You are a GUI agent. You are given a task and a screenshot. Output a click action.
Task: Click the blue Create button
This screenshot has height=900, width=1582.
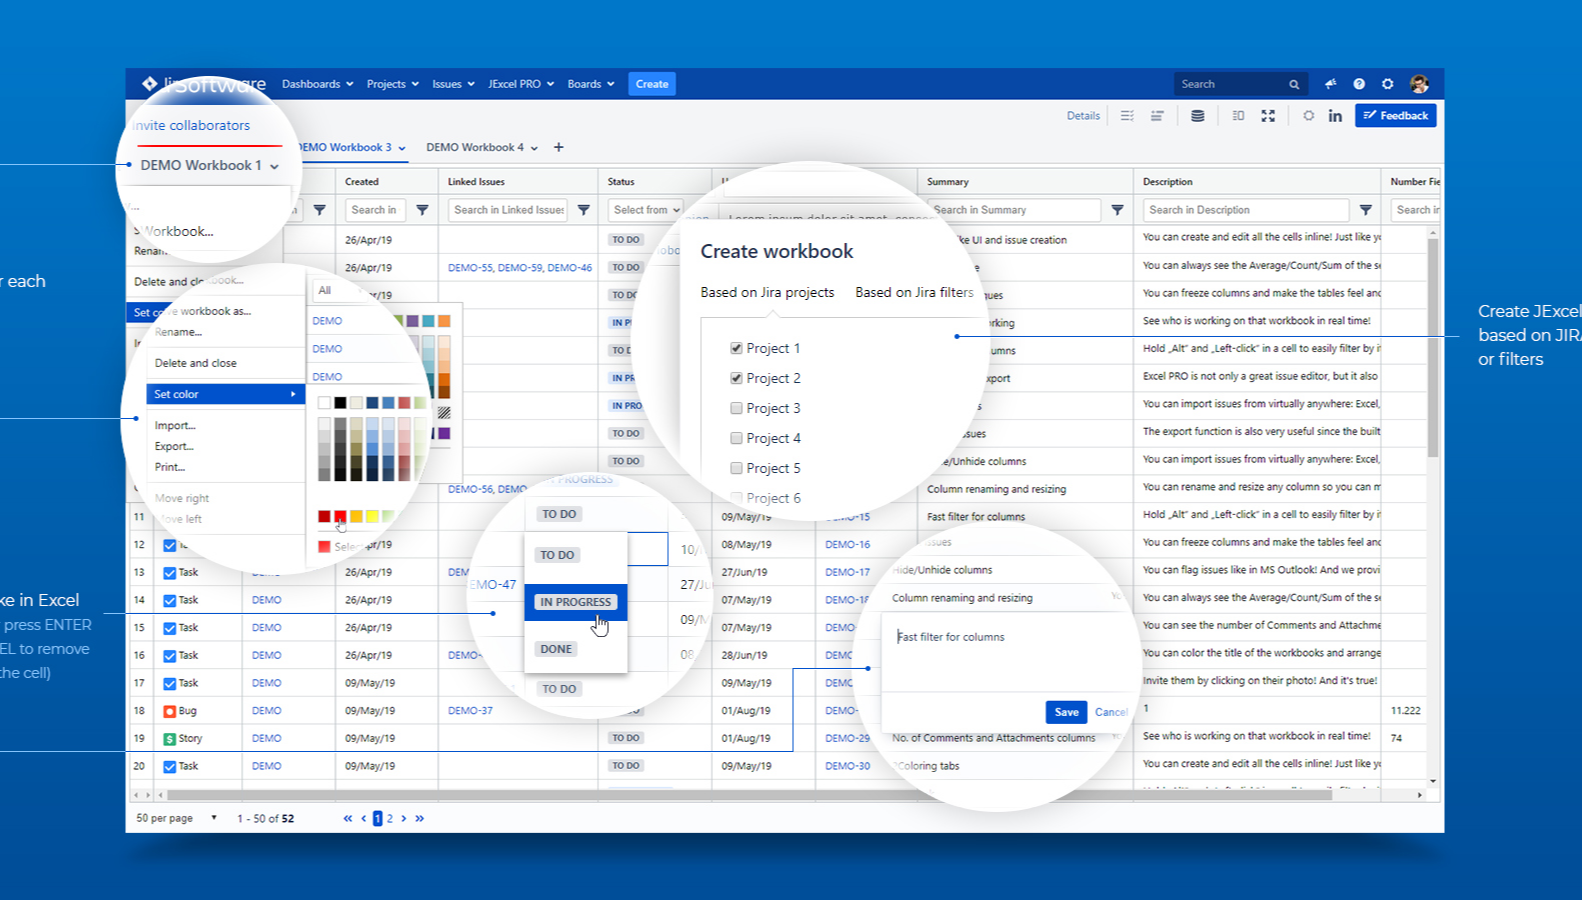652,84
